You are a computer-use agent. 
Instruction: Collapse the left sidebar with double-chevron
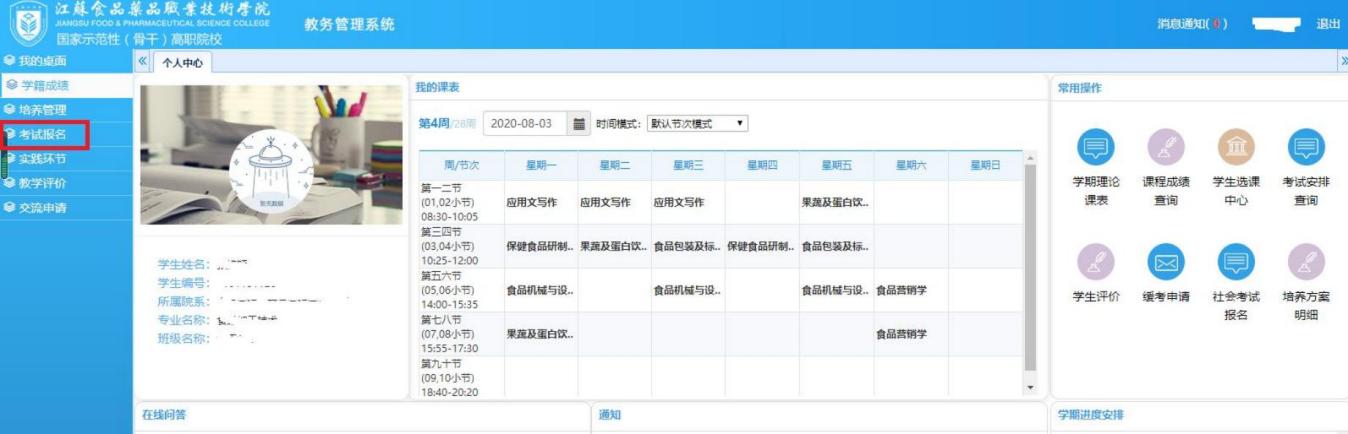pos(141,63)
